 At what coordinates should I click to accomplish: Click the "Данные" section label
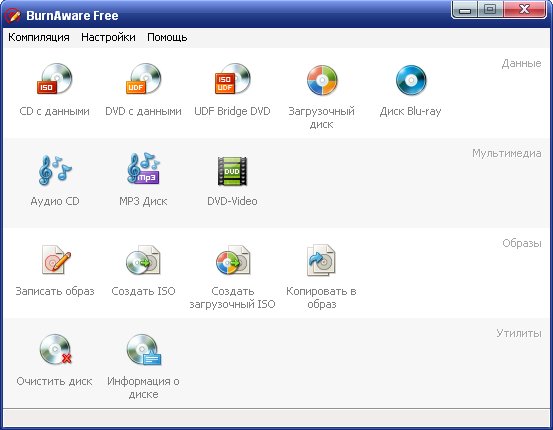pyautogui.click(x=521, y=63)
